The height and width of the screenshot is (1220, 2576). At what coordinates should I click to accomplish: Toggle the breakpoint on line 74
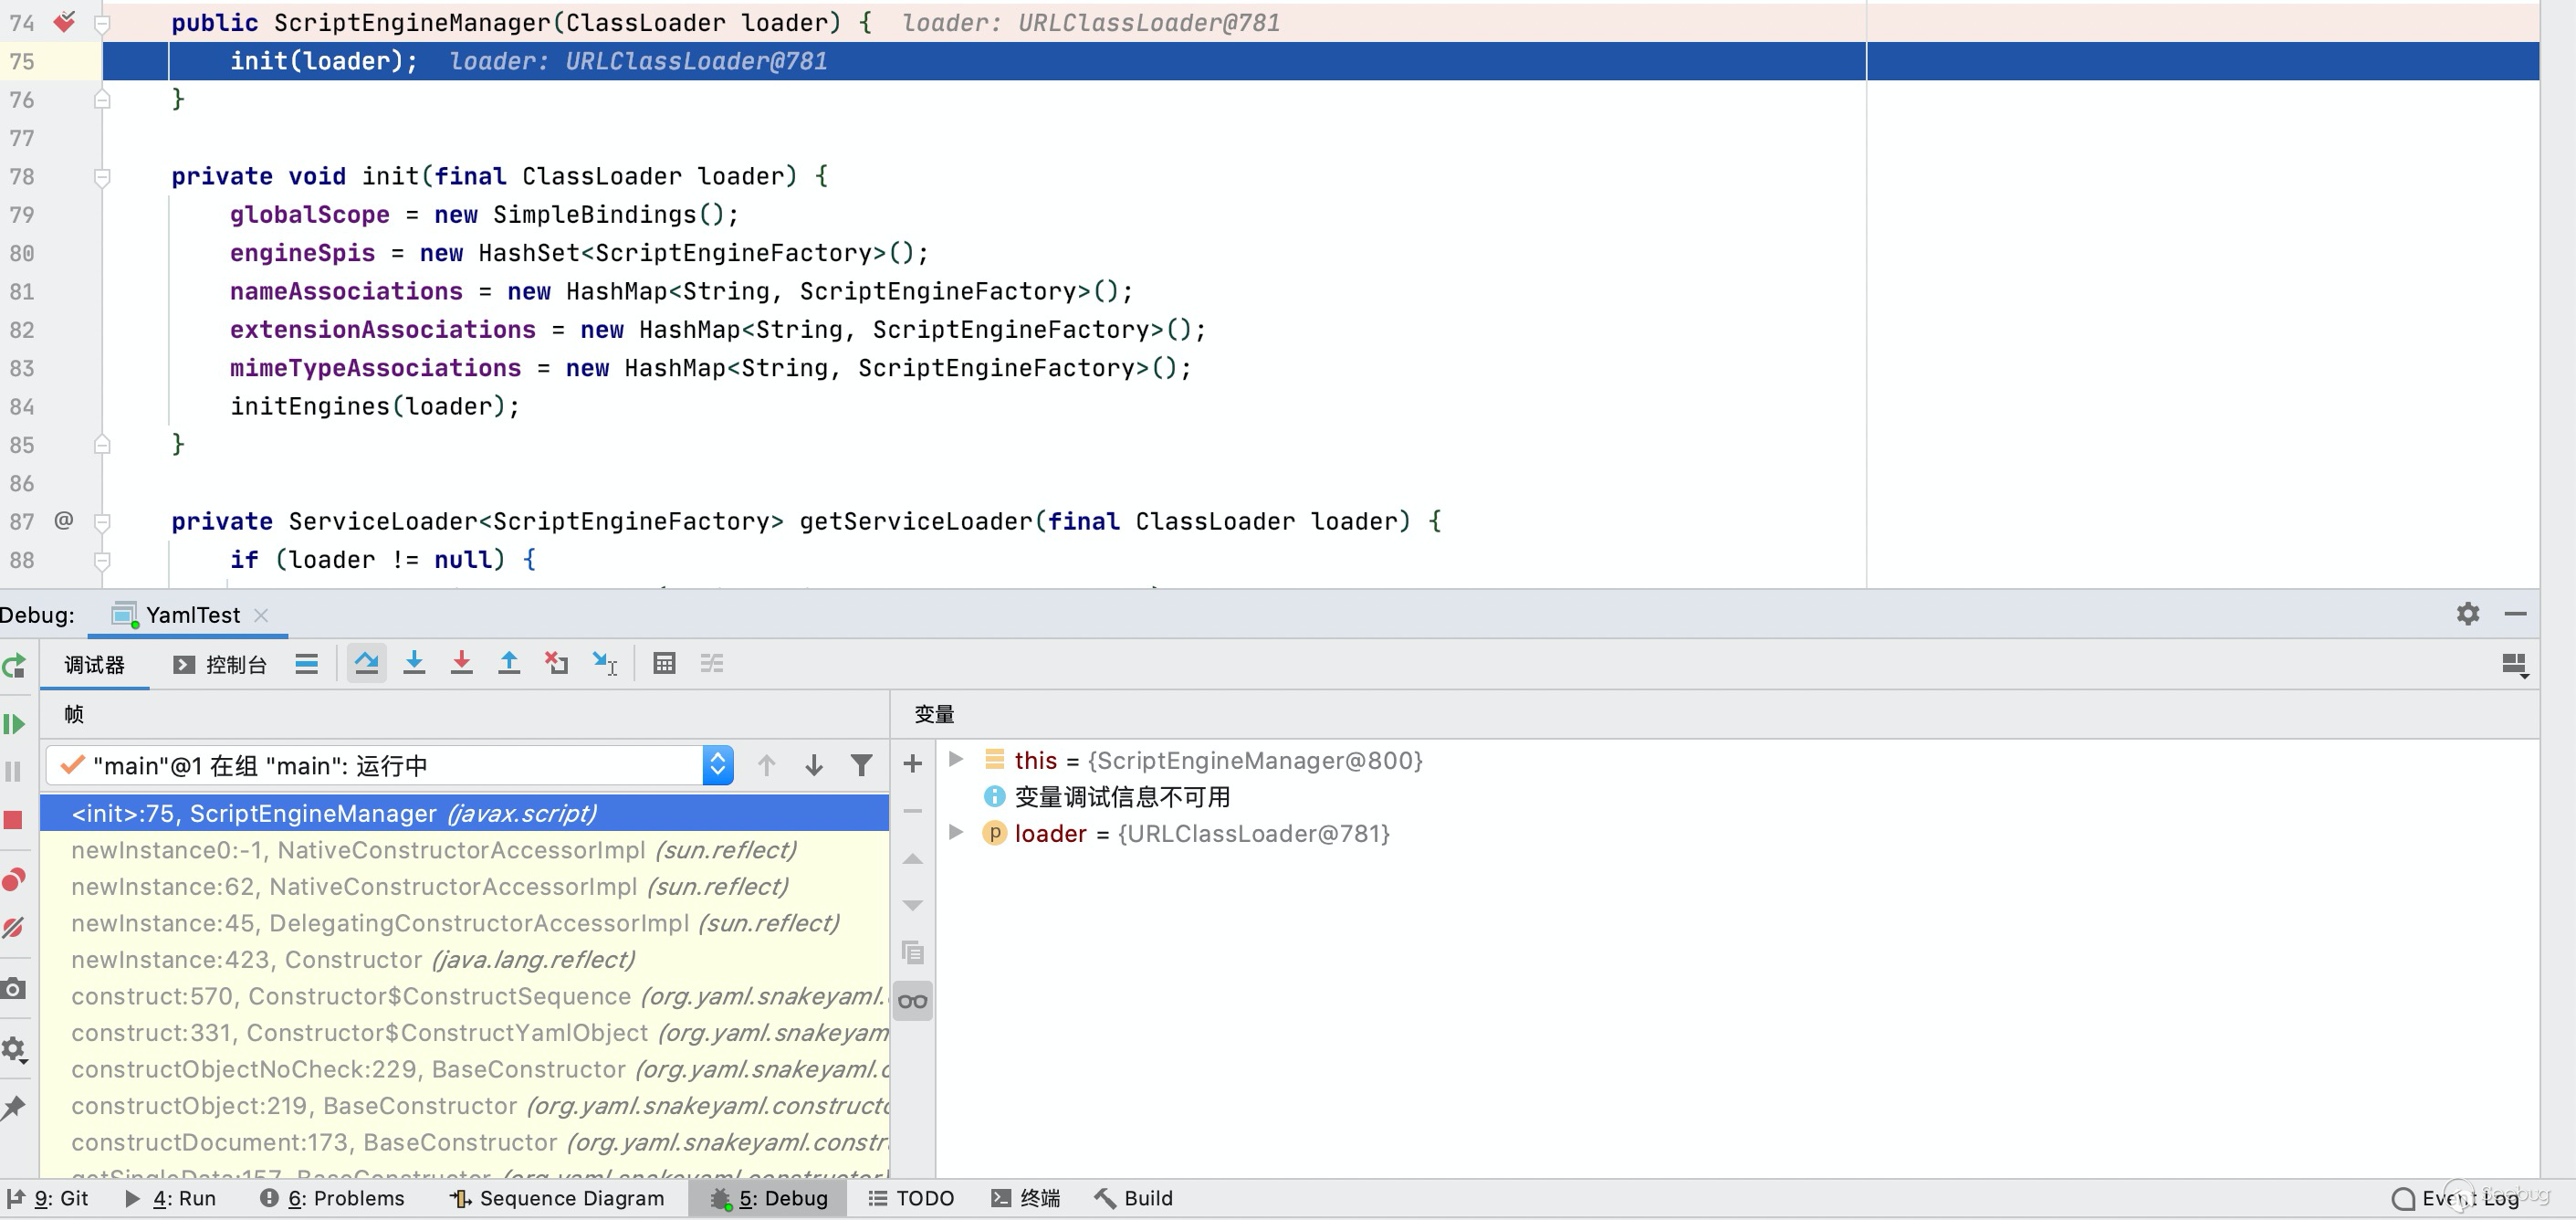[x=64, y=22]
